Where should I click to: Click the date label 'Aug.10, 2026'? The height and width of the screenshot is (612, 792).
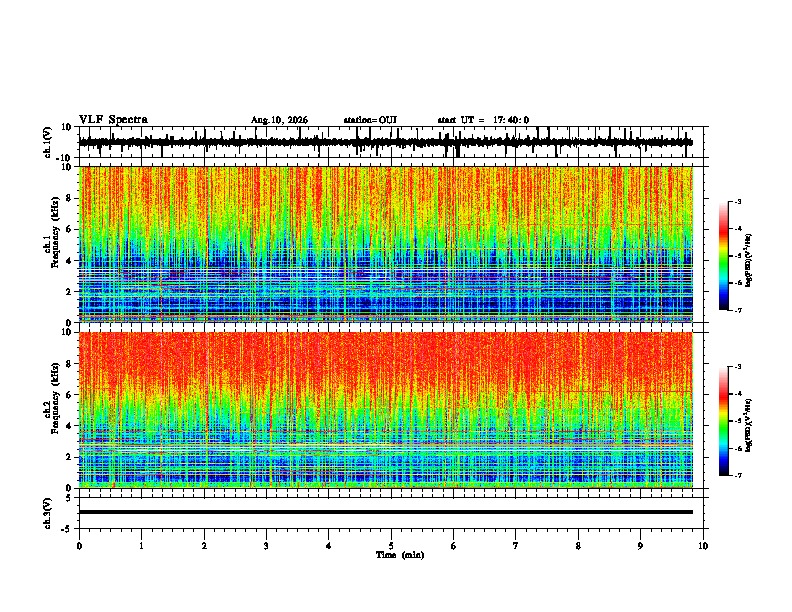pyautogui.click(x=279, y=120)
